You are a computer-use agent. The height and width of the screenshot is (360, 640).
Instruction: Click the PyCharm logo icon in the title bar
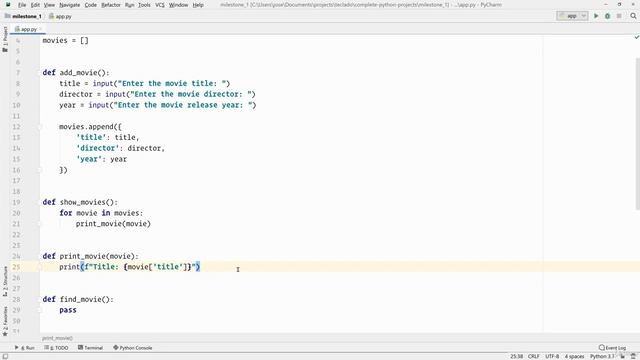tap(8, 5)
